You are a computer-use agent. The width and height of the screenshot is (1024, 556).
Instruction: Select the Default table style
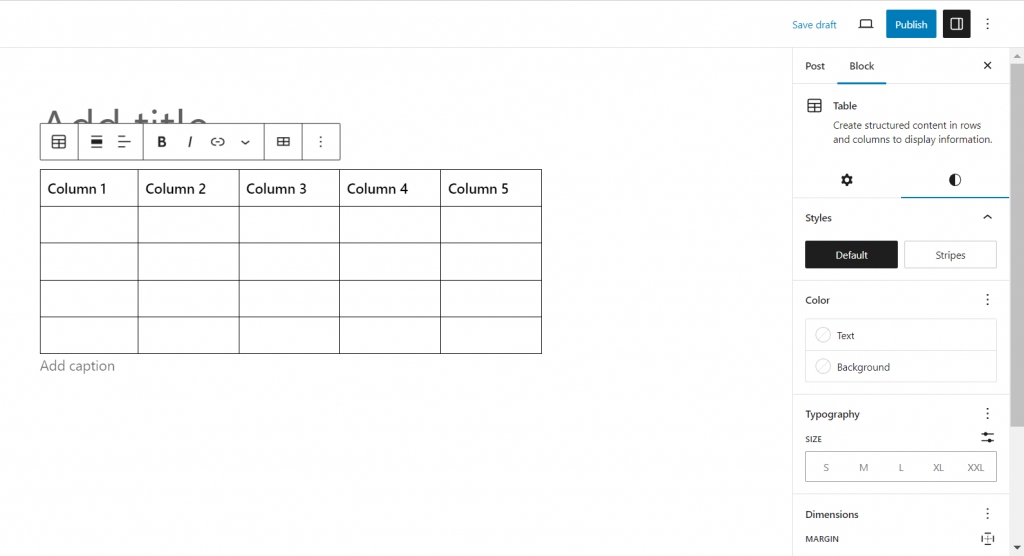pyautogui.click(x=851, y=255)
